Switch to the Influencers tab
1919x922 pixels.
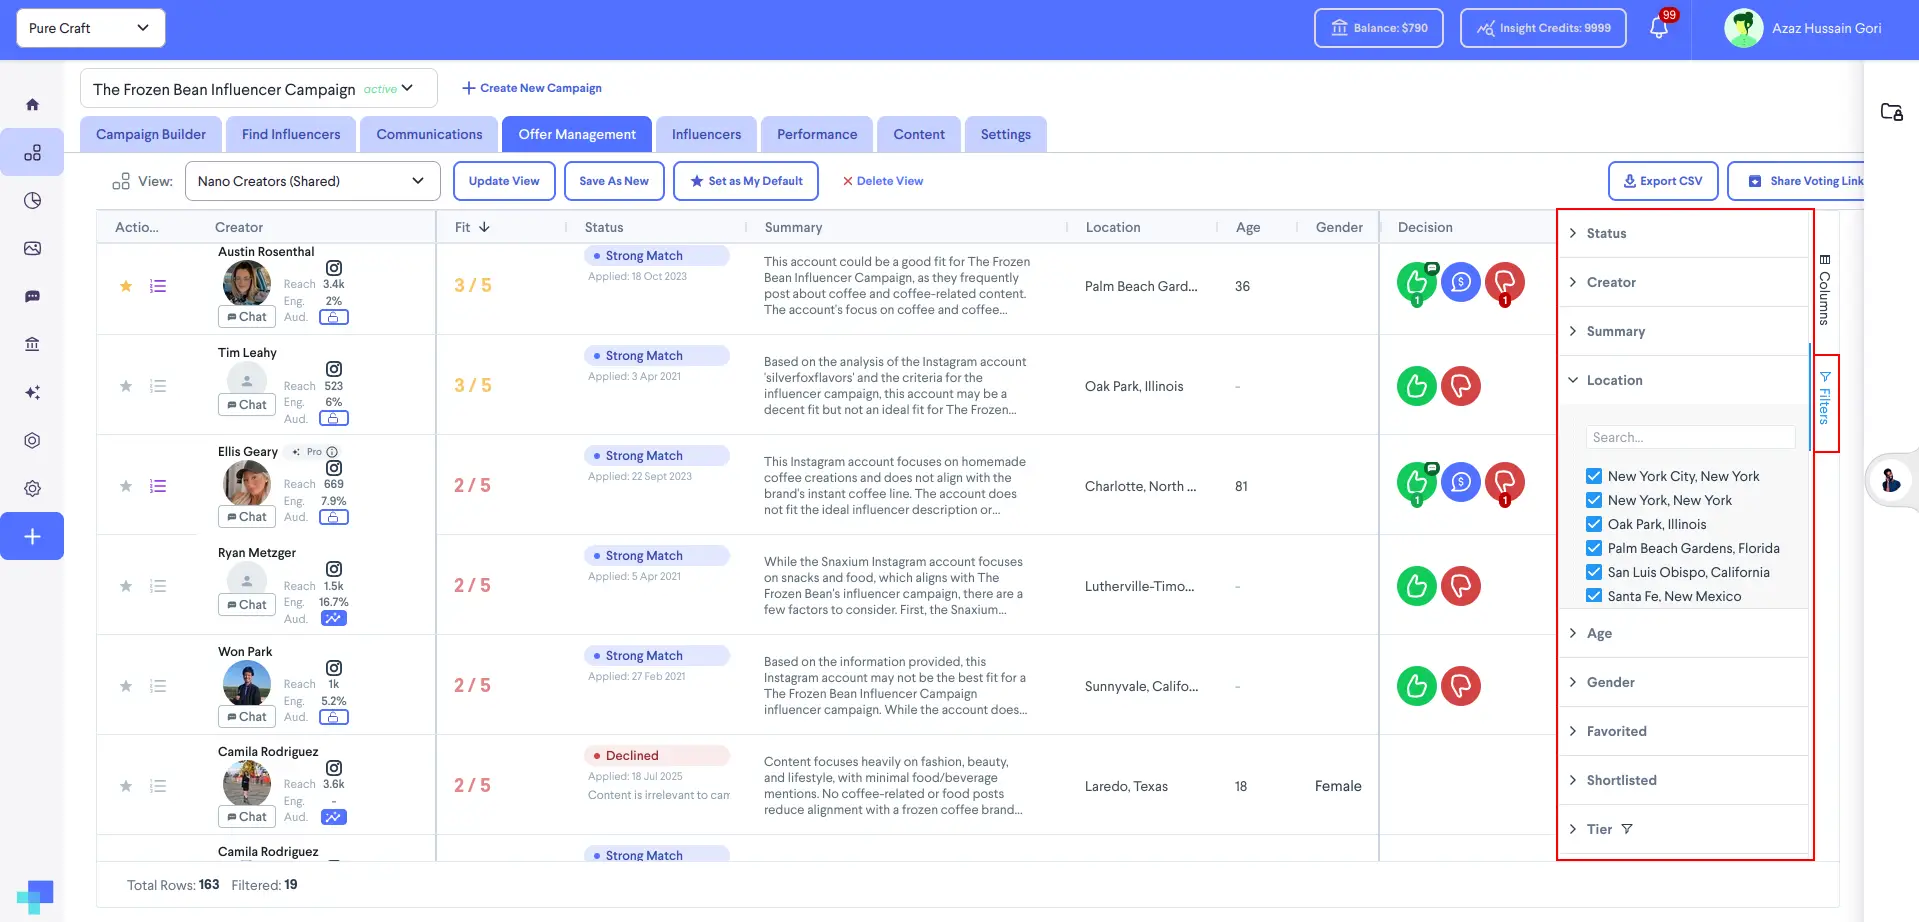click(x=706, y=134)
